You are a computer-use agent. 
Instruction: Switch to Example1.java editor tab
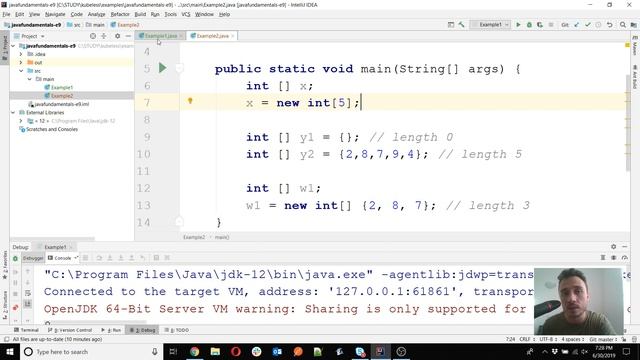click(x=161, y=36)
